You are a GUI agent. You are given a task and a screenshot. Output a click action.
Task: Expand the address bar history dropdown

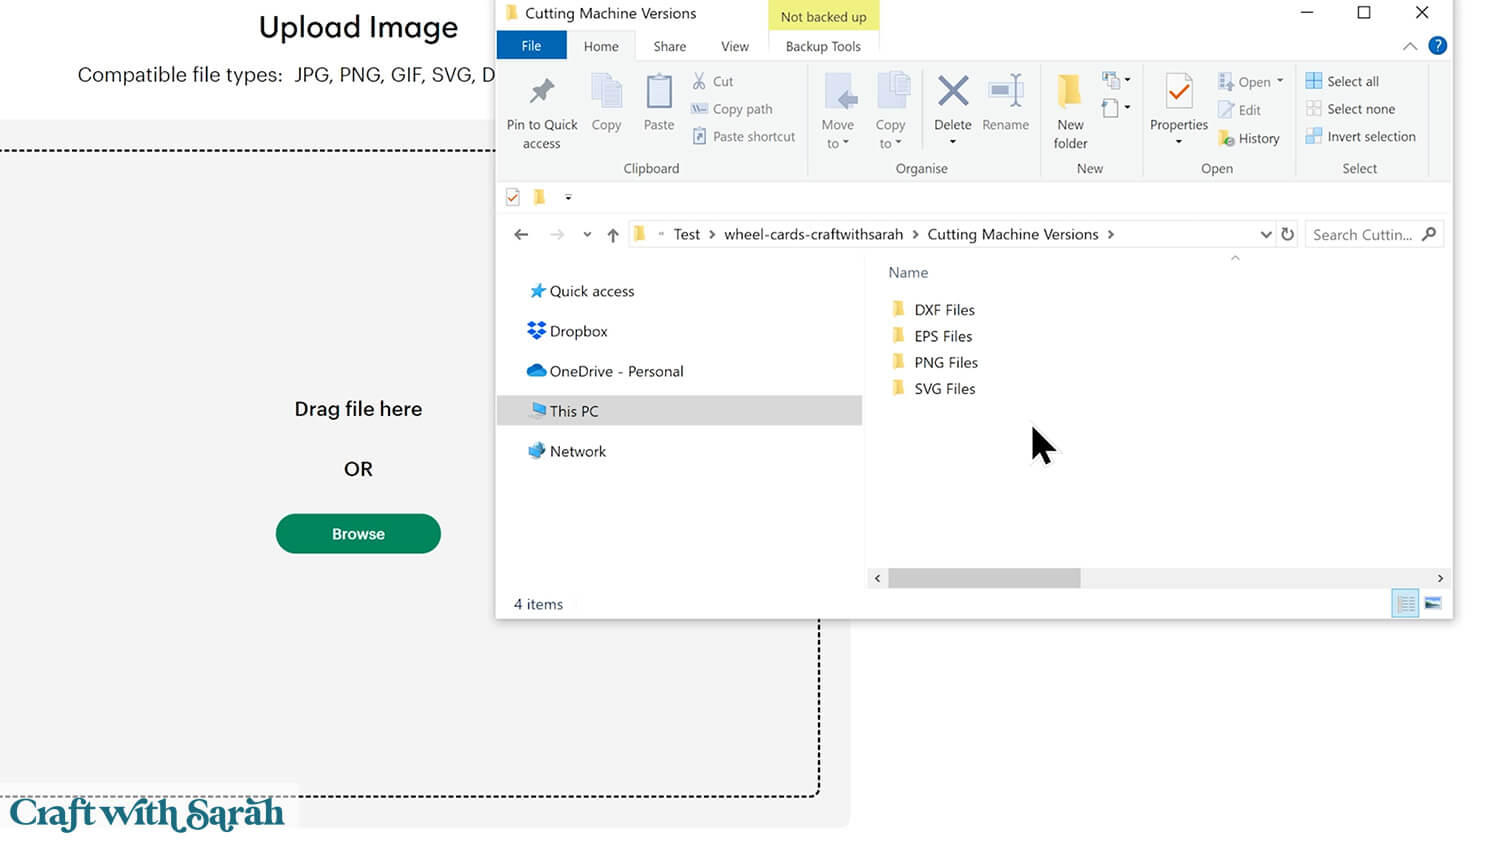1265,234
